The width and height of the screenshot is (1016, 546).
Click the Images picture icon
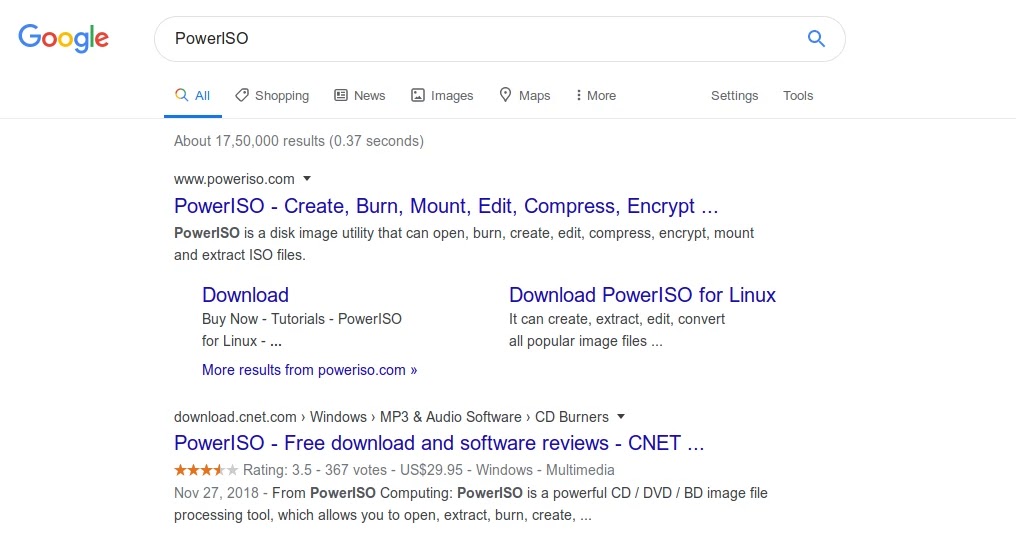tap(418, 95)
